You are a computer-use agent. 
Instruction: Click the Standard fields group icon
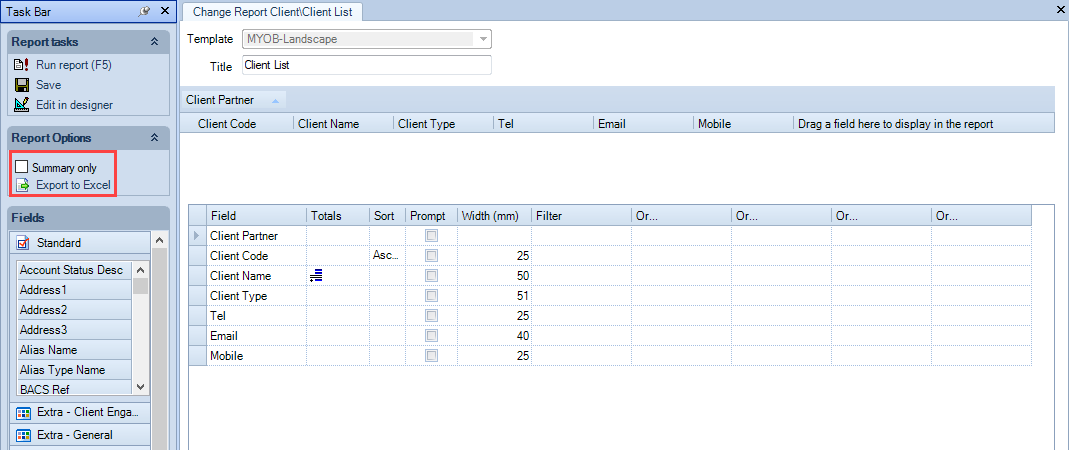(23, 243)
